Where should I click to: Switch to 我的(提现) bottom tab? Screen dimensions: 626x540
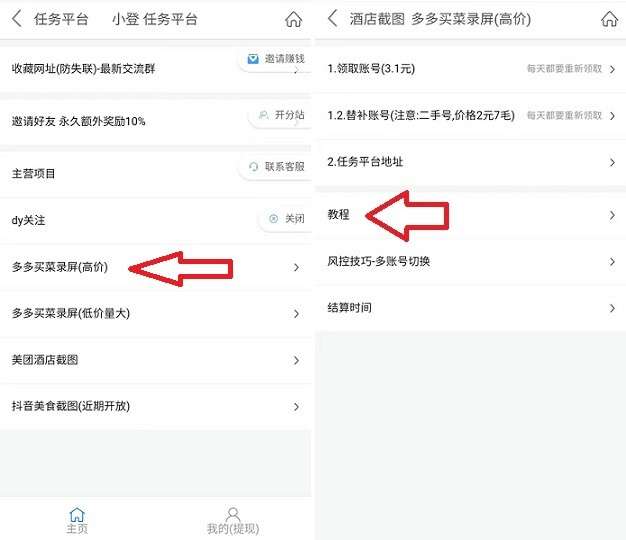pos(233,521)
